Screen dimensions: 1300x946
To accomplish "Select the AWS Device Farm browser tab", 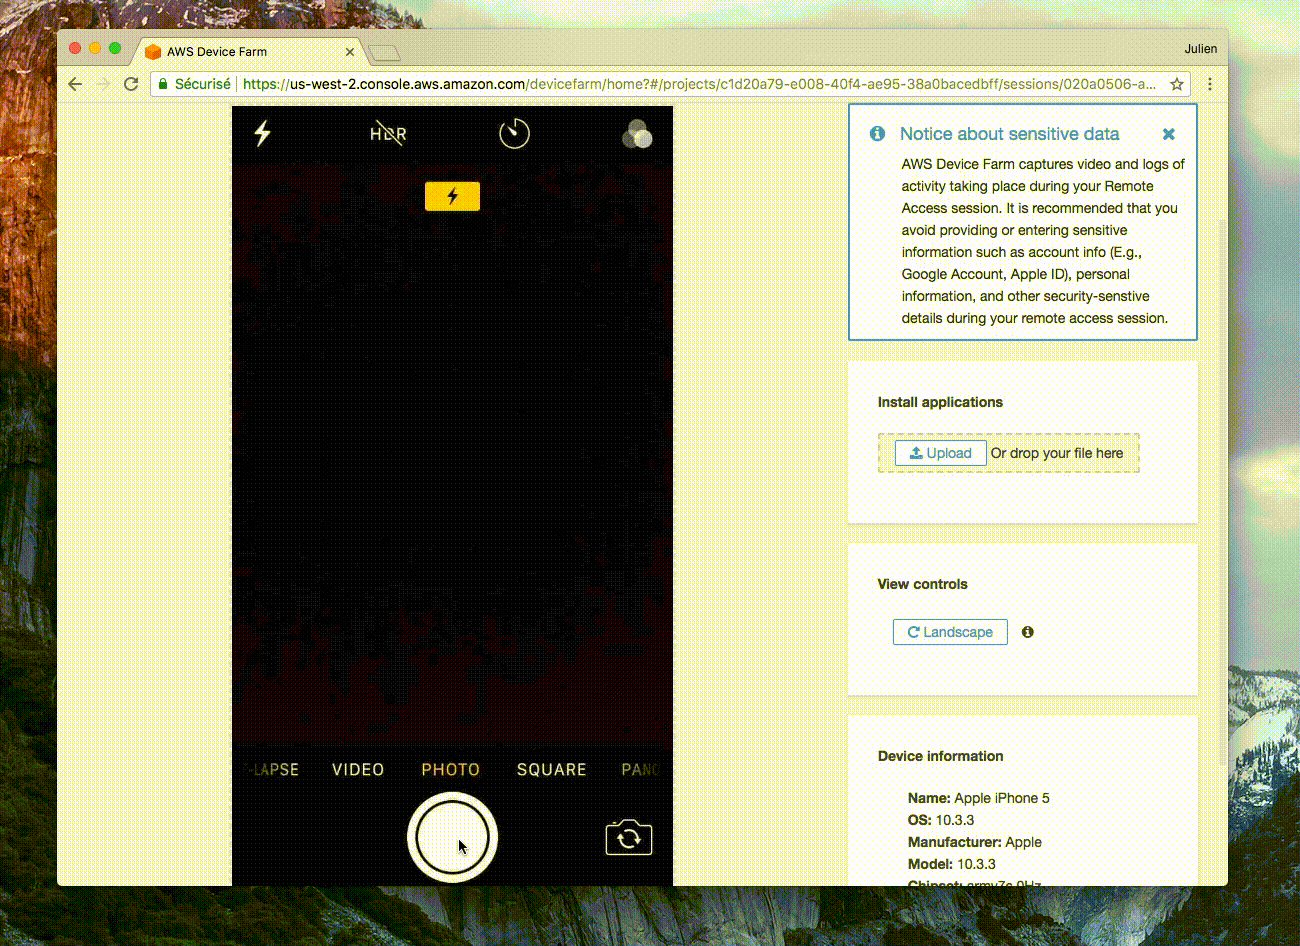I will pyautogui.click(x=250, y=51).
